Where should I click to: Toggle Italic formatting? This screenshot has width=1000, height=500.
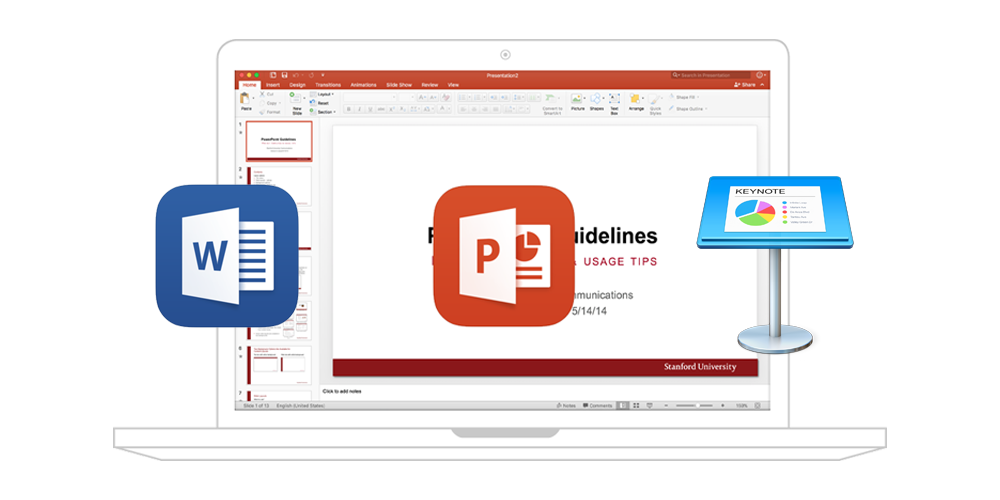pos(359,109)
